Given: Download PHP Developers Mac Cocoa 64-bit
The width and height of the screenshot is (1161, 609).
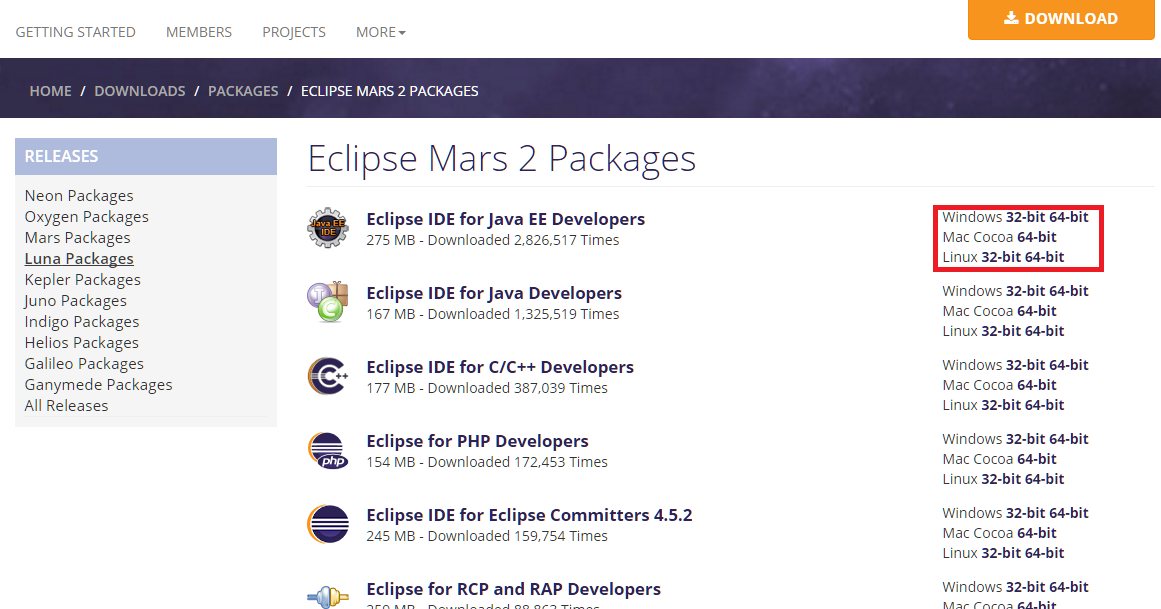Looking at the screenshot, I should [x=1037, y=459].
